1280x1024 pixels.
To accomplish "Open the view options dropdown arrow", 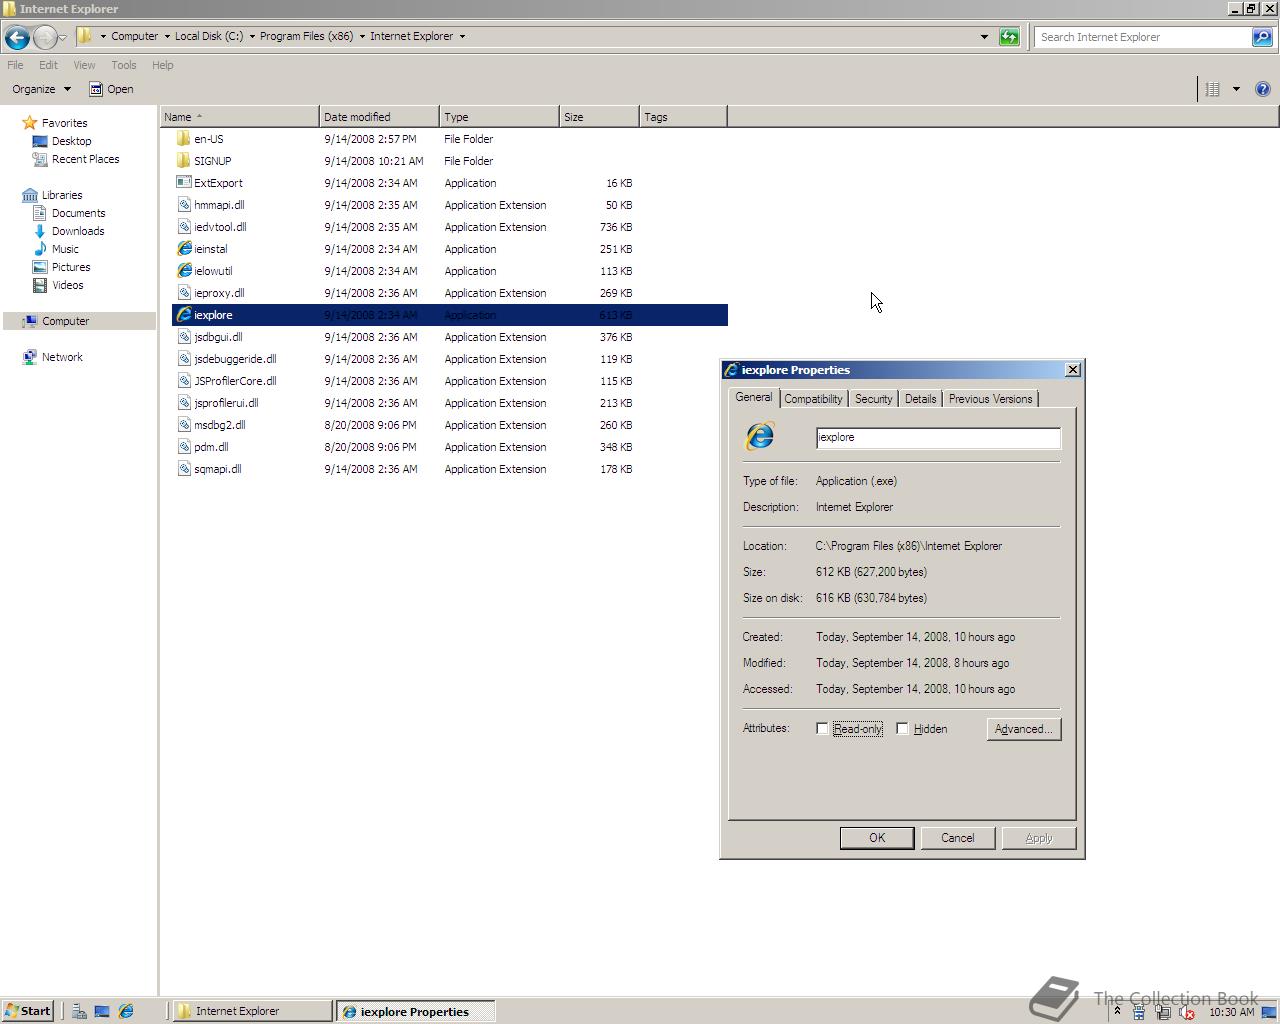I will 1236,89.
